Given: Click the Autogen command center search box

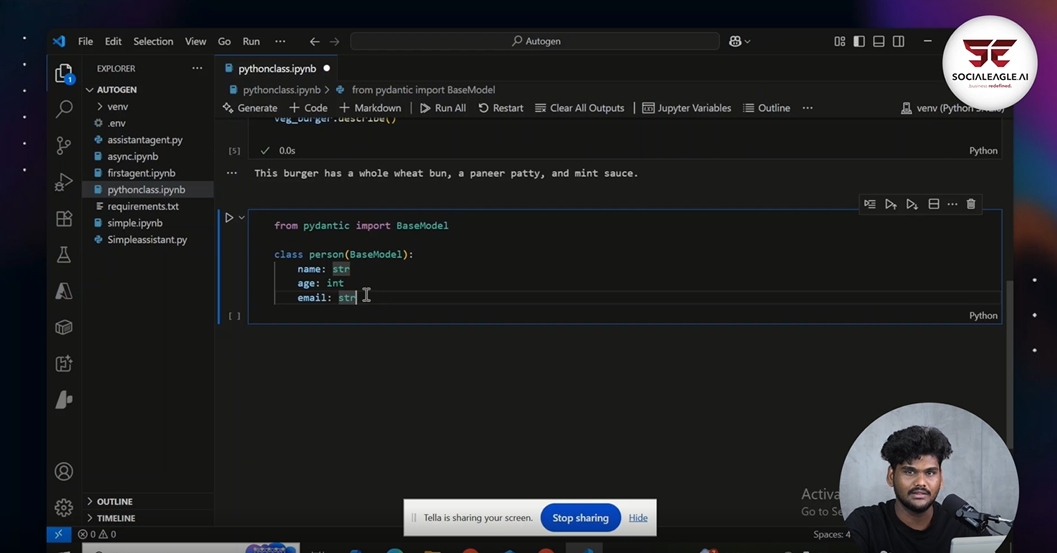Looking at the screenshot, I should coord(534,41).
